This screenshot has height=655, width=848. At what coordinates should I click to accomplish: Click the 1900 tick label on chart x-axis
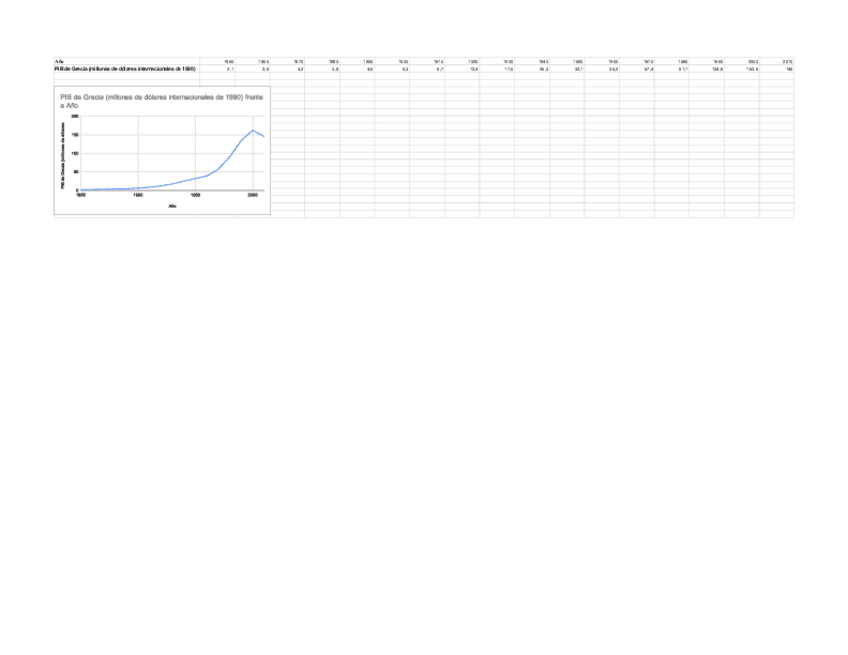[138, 195]
